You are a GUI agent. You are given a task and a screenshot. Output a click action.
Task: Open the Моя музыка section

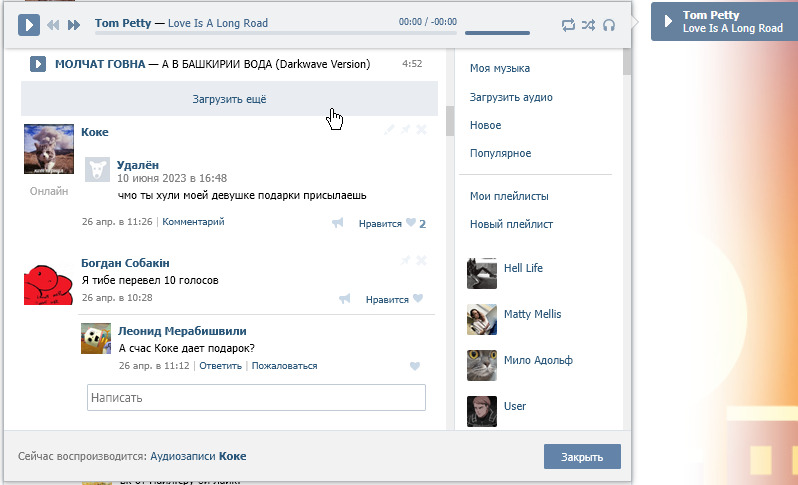click(500, 68)
